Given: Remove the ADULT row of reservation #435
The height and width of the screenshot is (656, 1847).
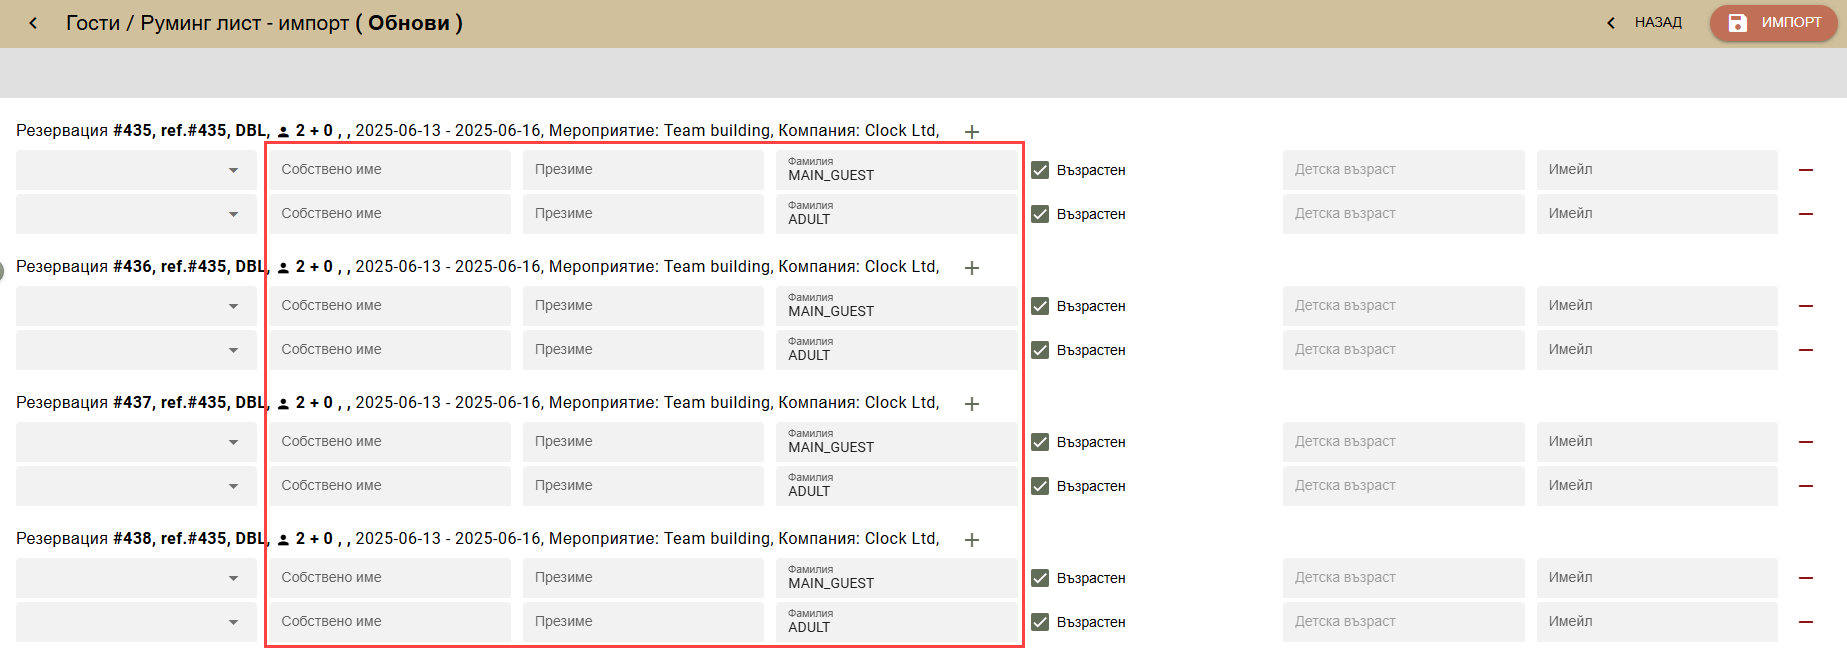Looking at the screenshot, I should (1806, 214).
